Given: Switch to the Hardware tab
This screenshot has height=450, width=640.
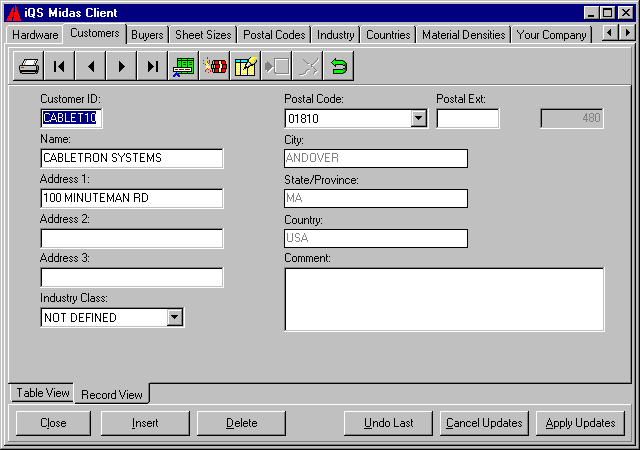Looking at the screenshot, I should point(35,35).
